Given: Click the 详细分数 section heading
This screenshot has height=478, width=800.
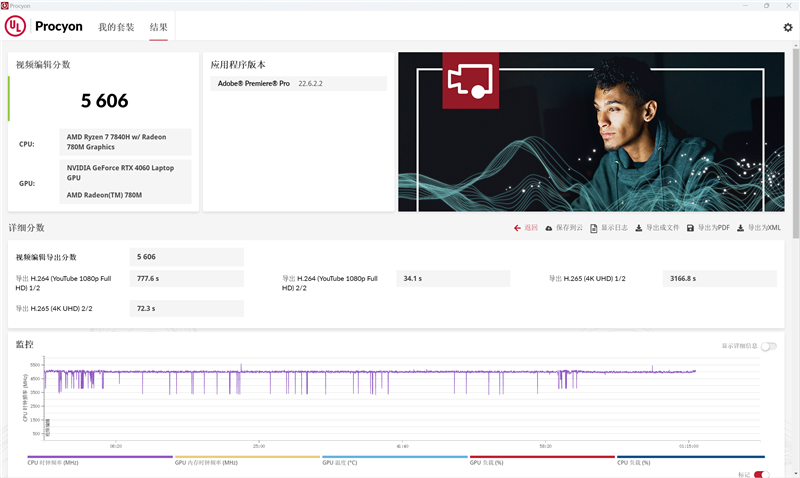Looking at the screenshot, I should click(26, 228).
